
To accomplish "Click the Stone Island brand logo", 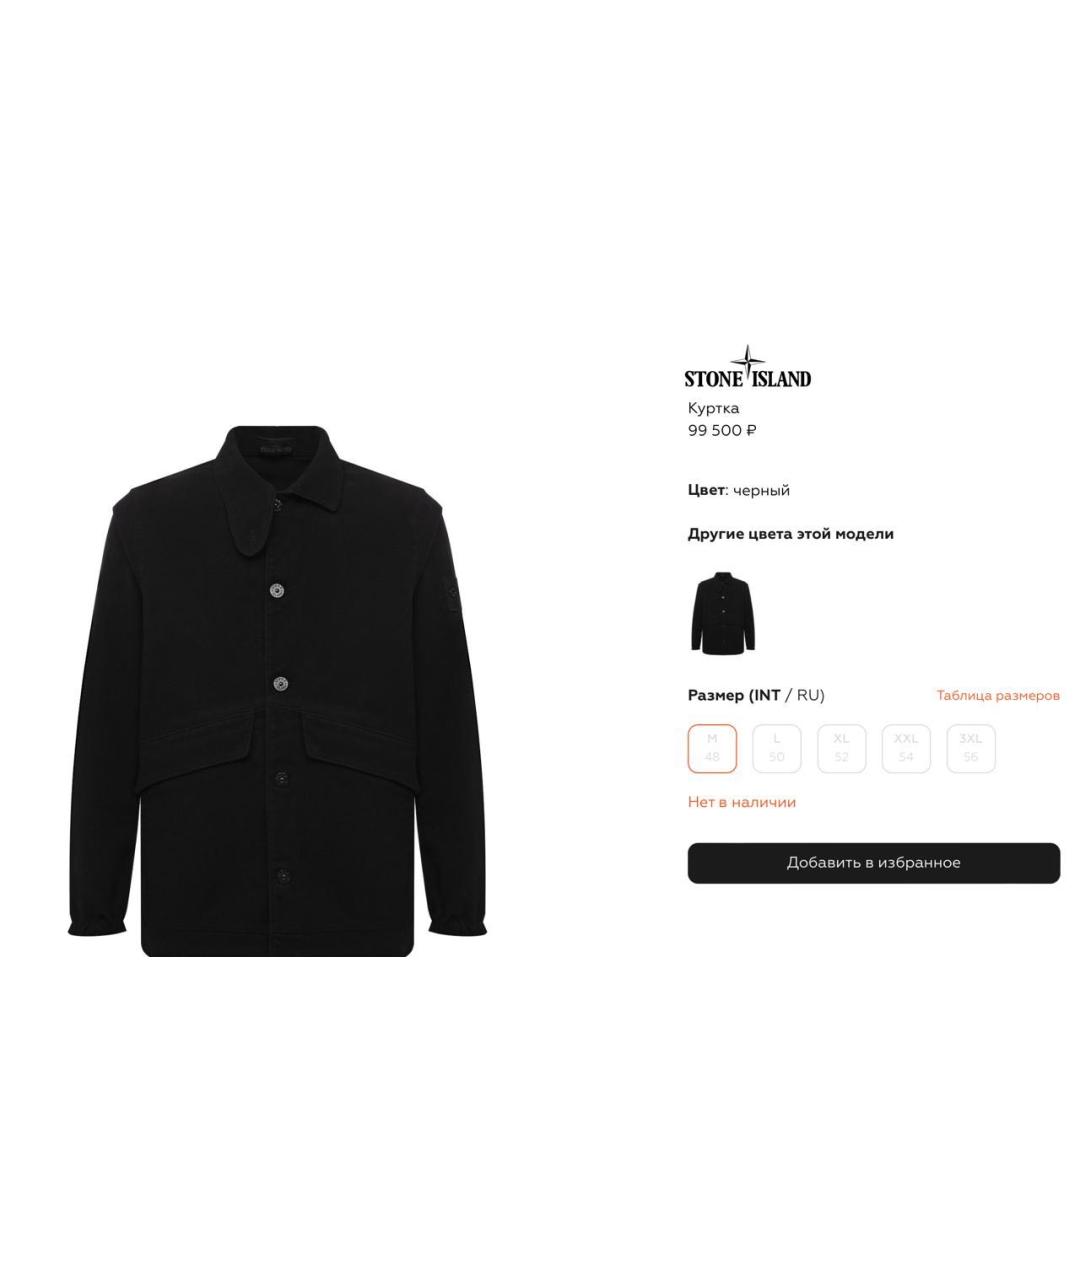I will coord(748,367).
